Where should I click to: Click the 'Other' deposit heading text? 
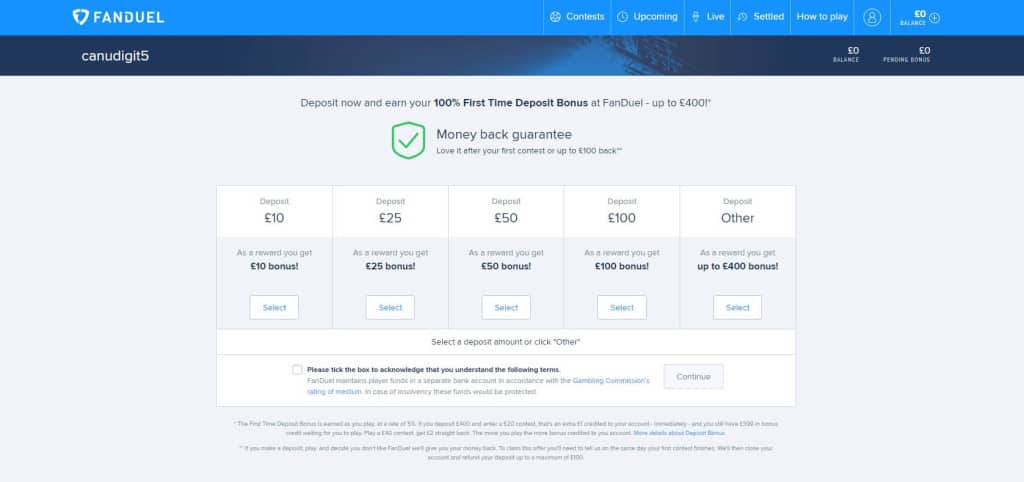(x=737, y=218)
